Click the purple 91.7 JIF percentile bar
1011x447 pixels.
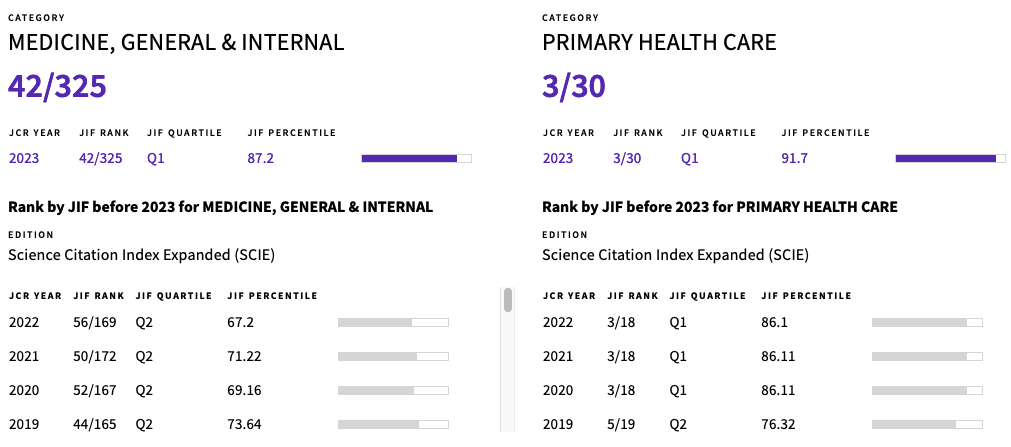tap(950, 158)
